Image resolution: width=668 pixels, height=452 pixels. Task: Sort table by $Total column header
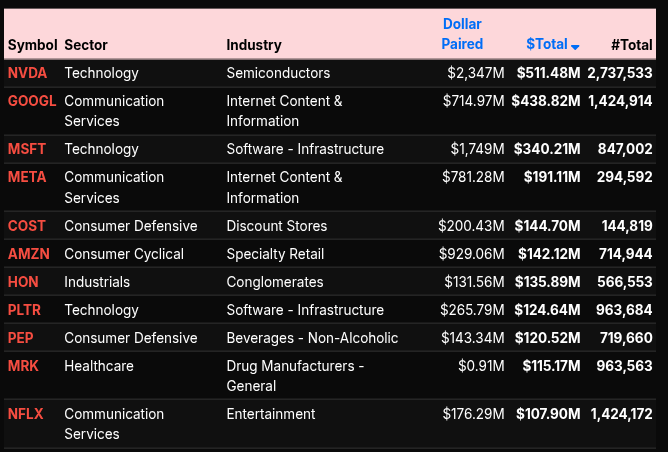(x=546, y=44)
